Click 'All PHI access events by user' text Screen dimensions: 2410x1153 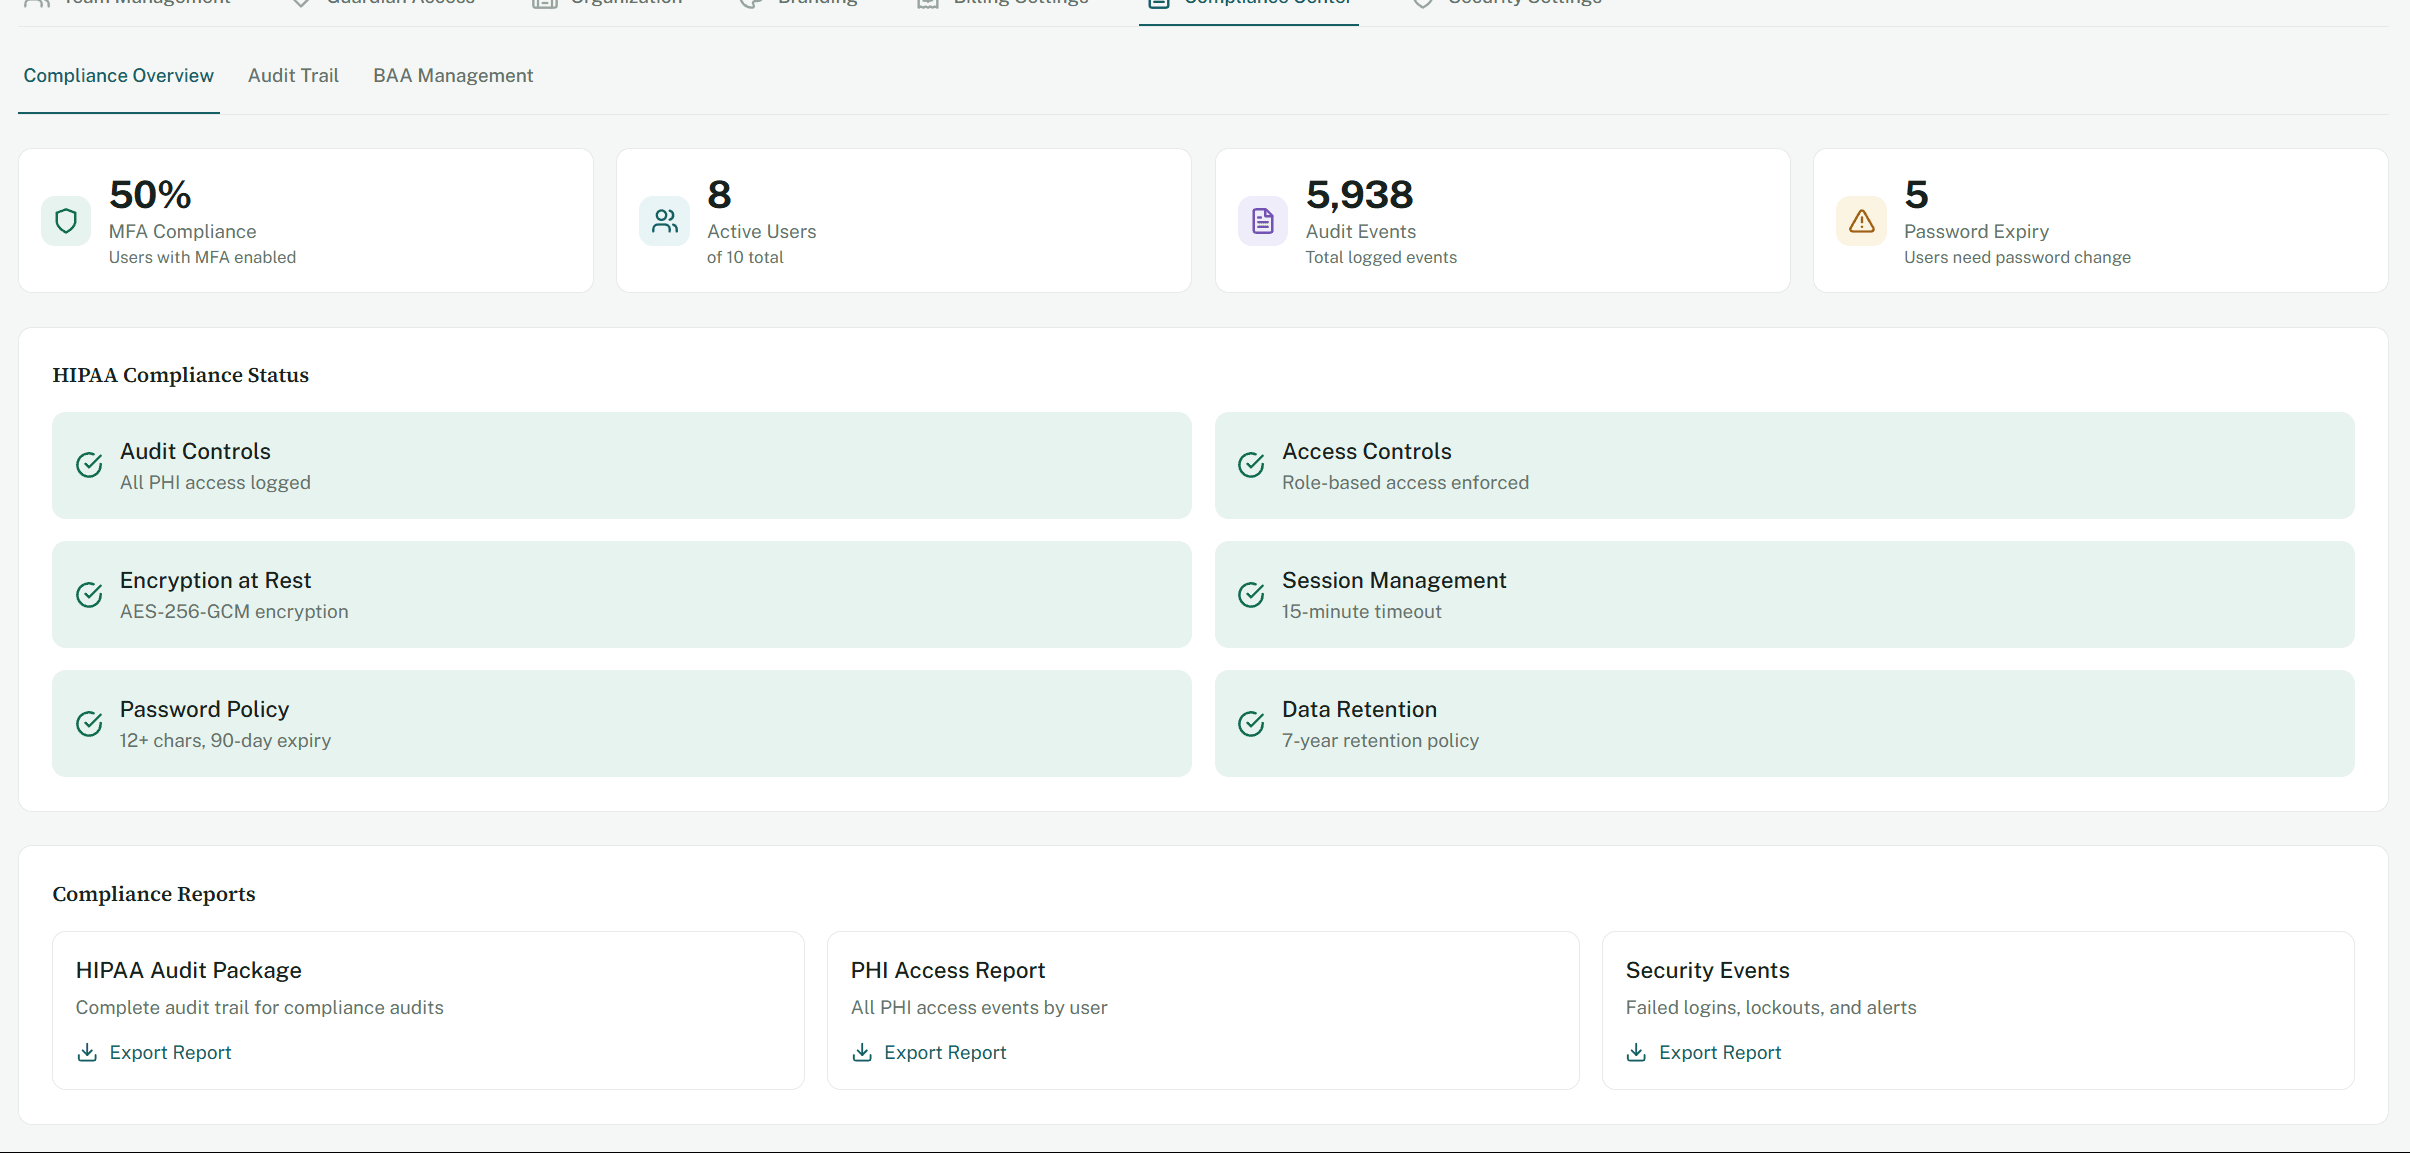tap(978, 1007)
